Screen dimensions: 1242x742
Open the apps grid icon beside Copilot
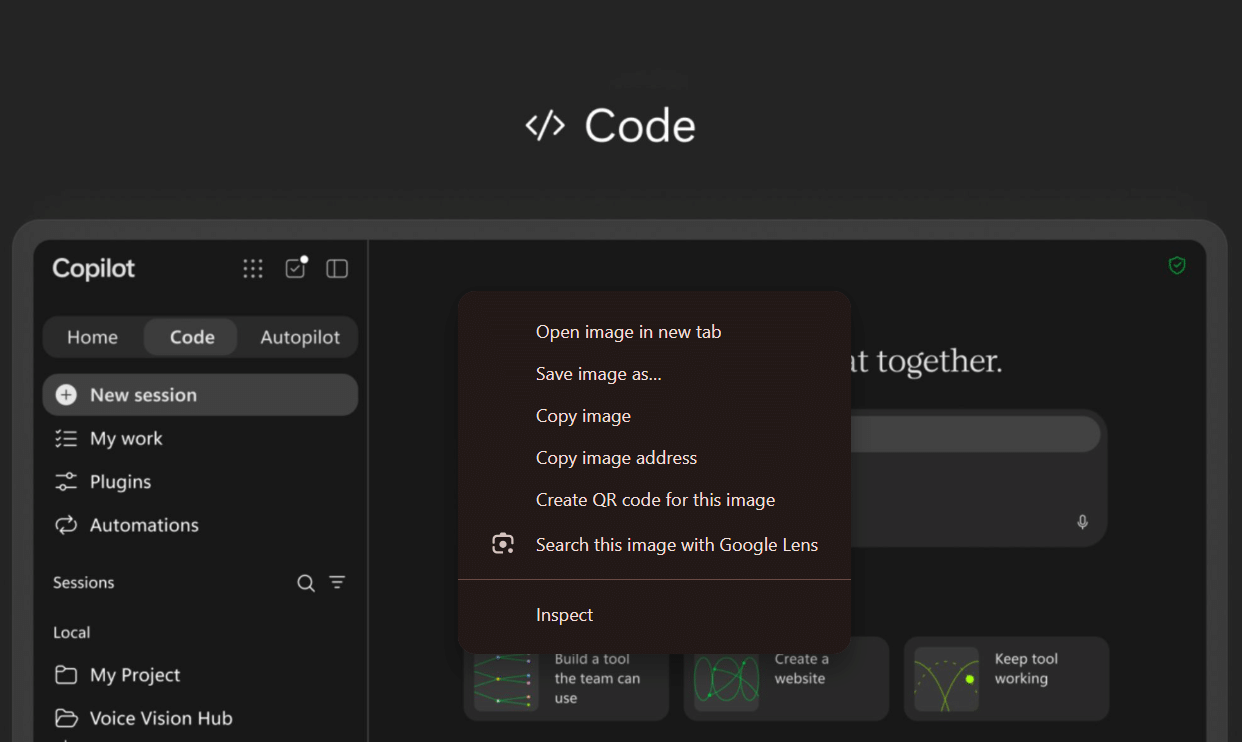(253, 268)
